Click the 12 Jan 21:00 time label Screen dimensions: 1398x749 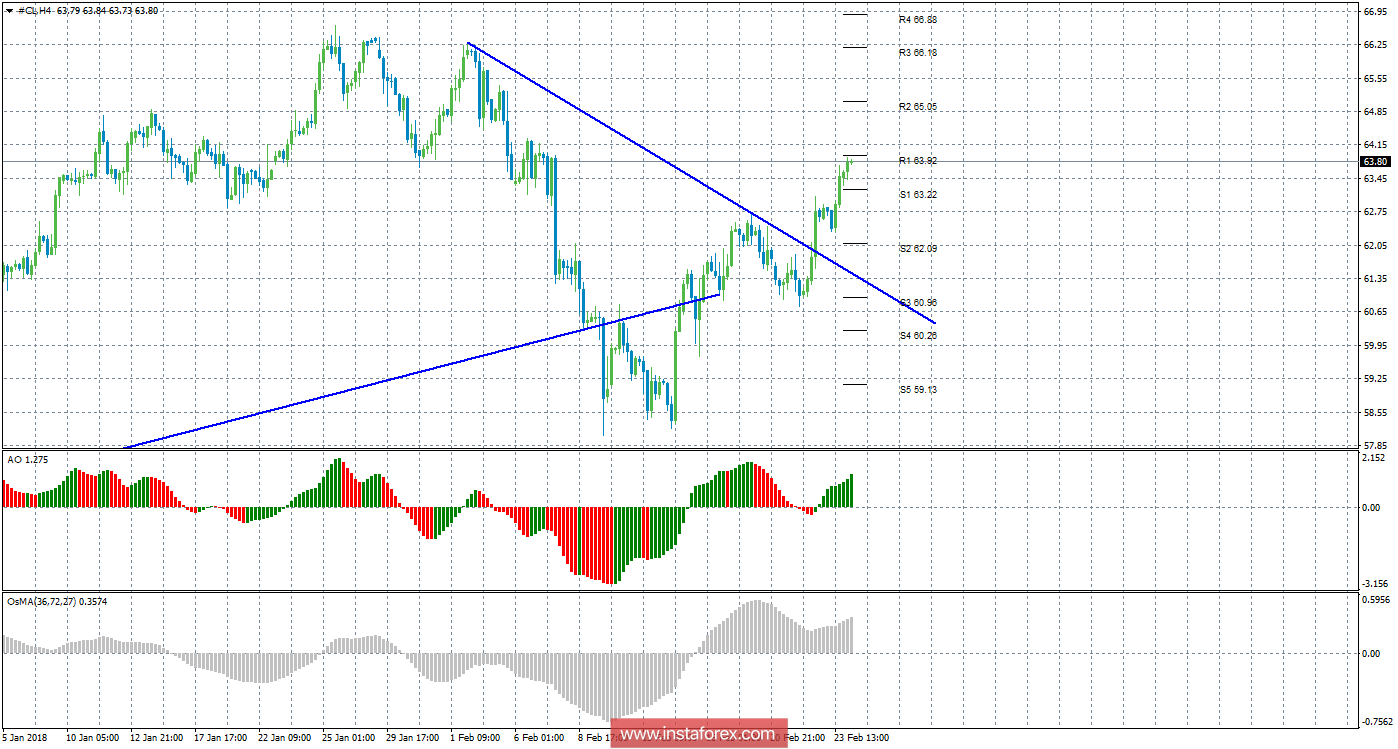tap(156, 738)
